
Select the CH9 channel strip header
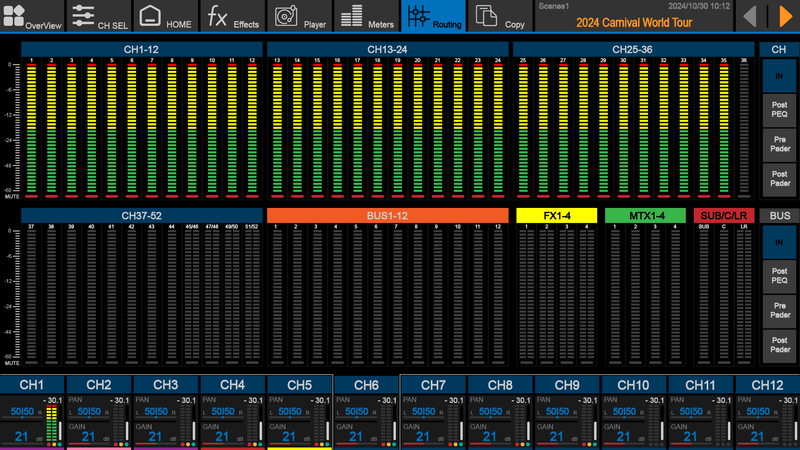pos(566,385)
